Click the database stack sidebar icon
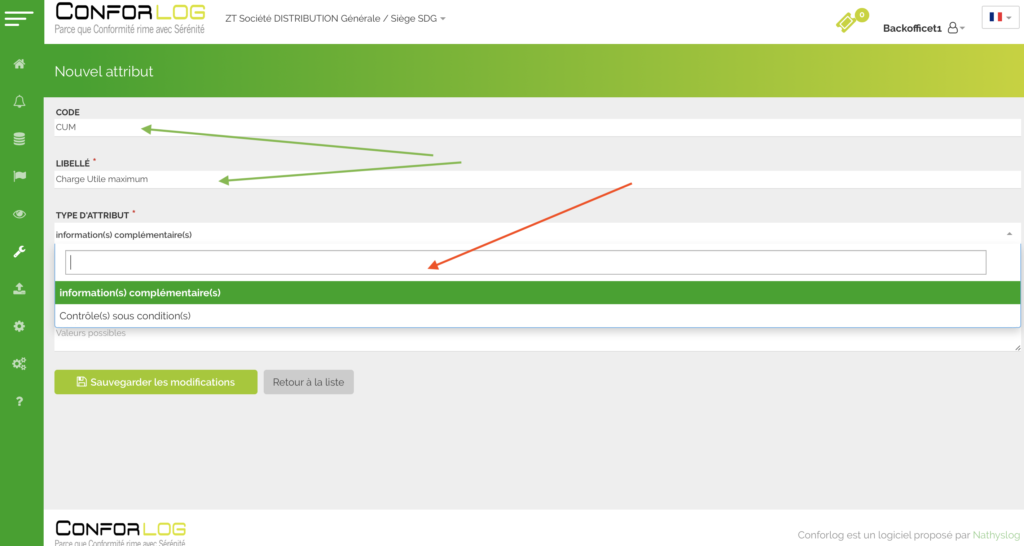 coord(19,139)
